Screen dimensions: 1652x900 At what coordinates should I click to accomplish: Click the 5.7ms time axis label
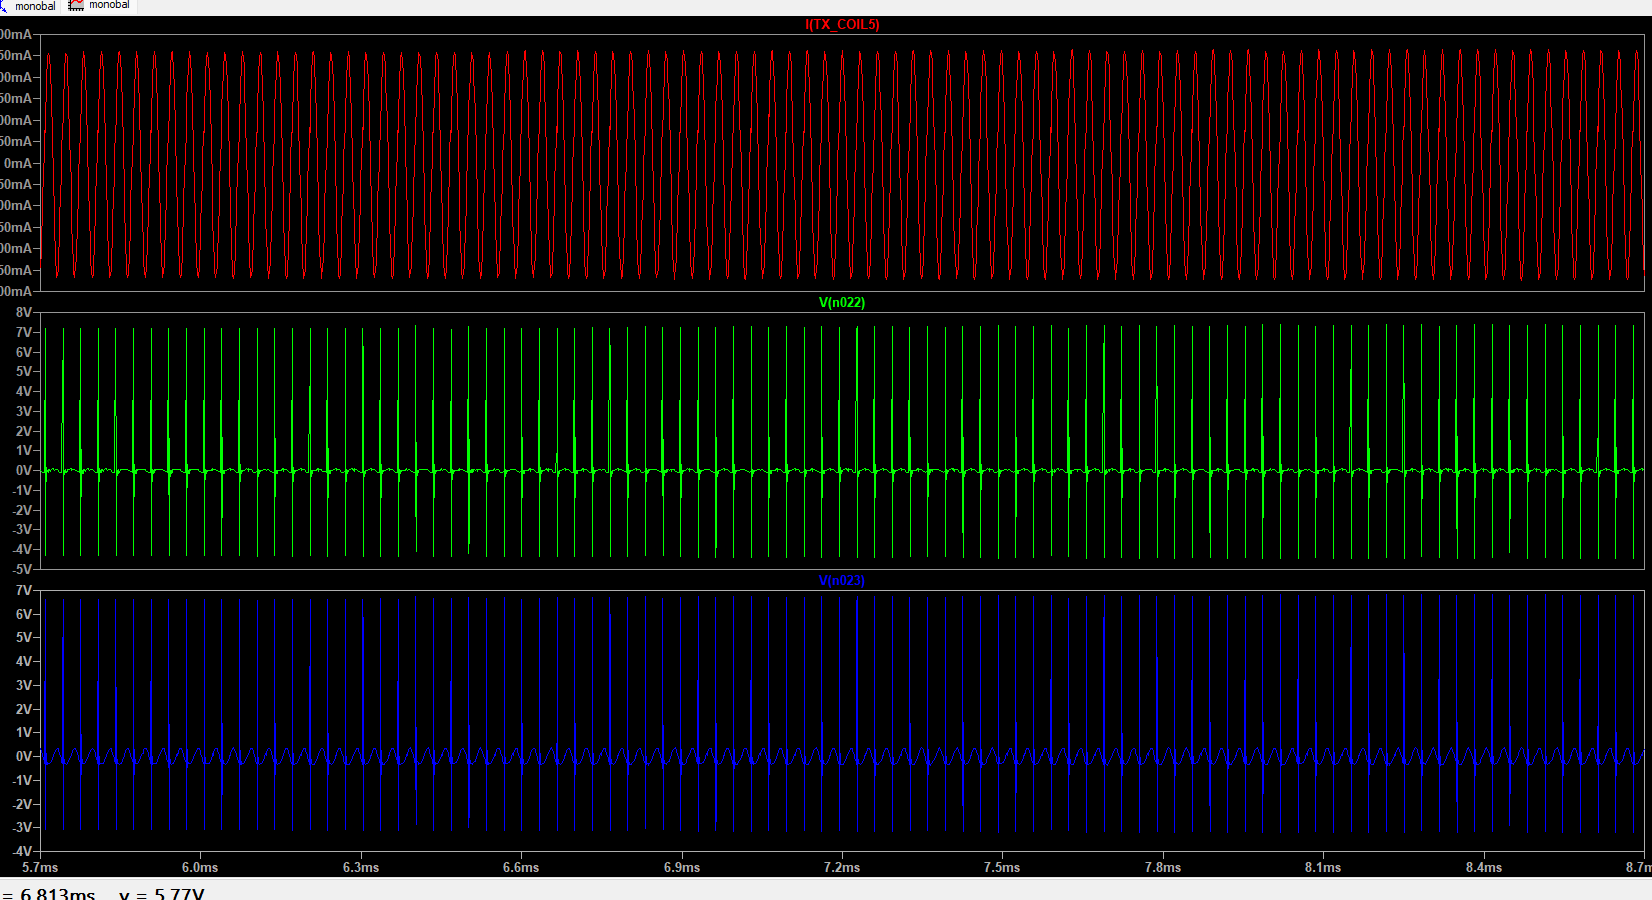coord(40,867)
